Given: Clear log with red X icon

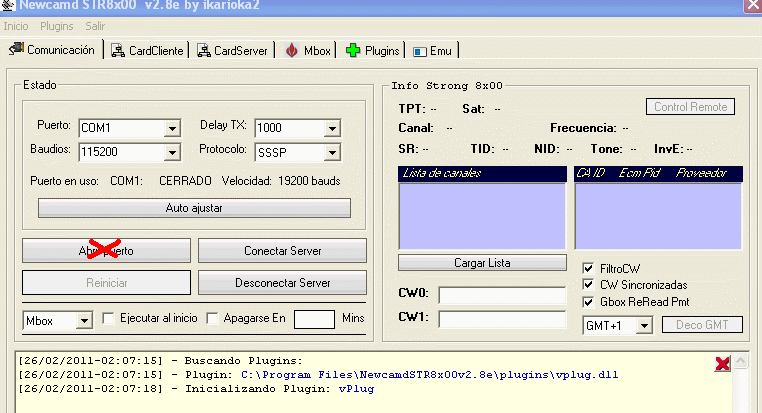Looking at the screenshot, I should point(723,363).
